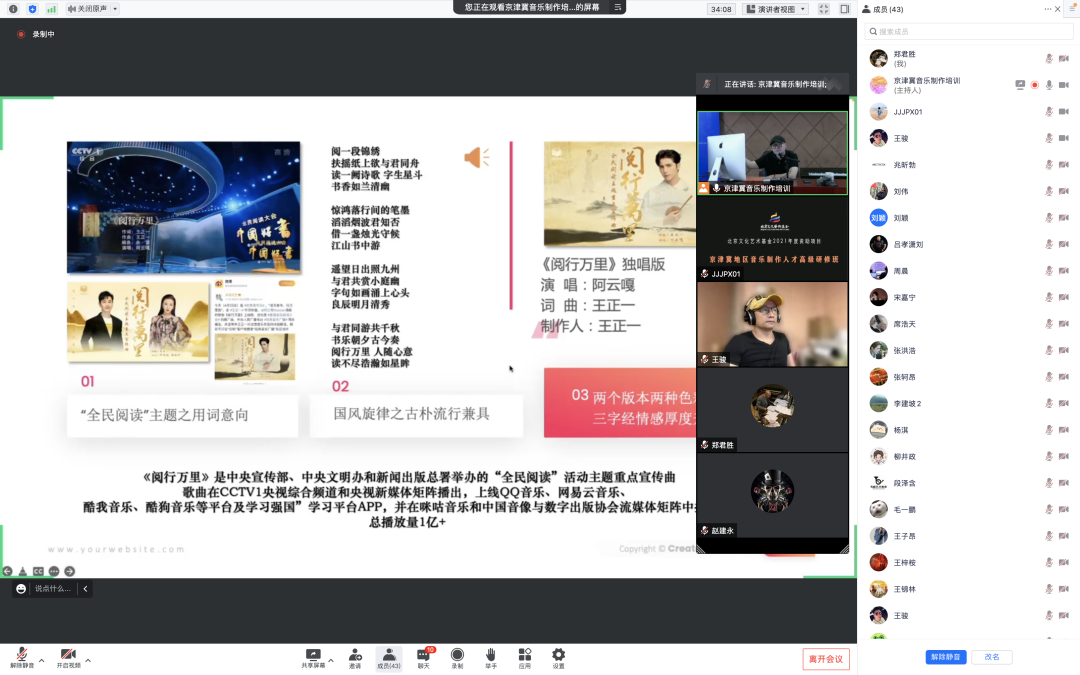
Task: Open the emoji reaction smiley icon
Action: point(21,589)
